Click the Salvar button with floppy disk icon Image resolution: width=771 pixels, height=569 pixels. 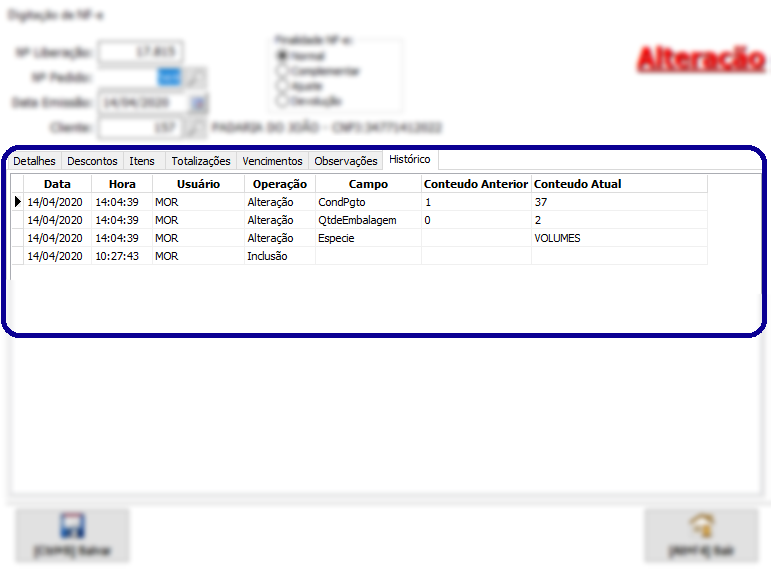coord(72,535)
